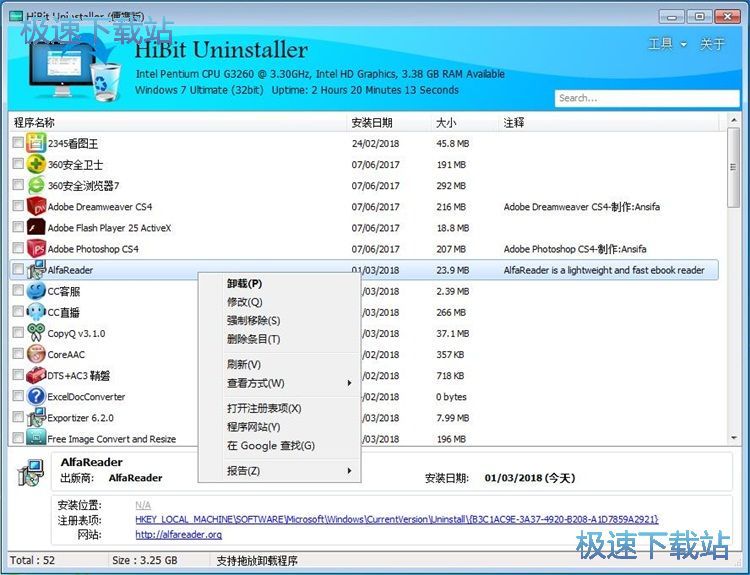Select the CoreAAC program name
Screen dimensions: 750x575
pyautogui.click(x=66, y=354)
